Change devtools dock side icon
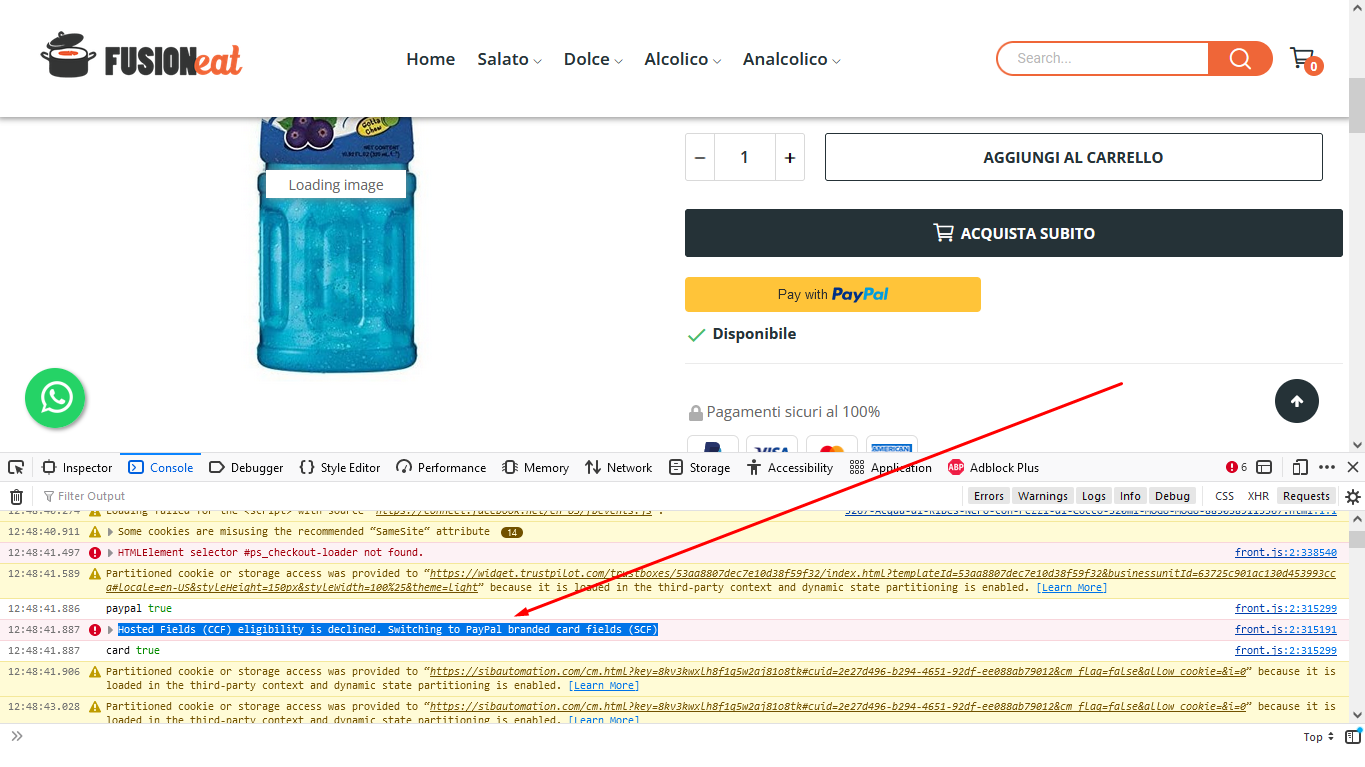 point(1264,467)
